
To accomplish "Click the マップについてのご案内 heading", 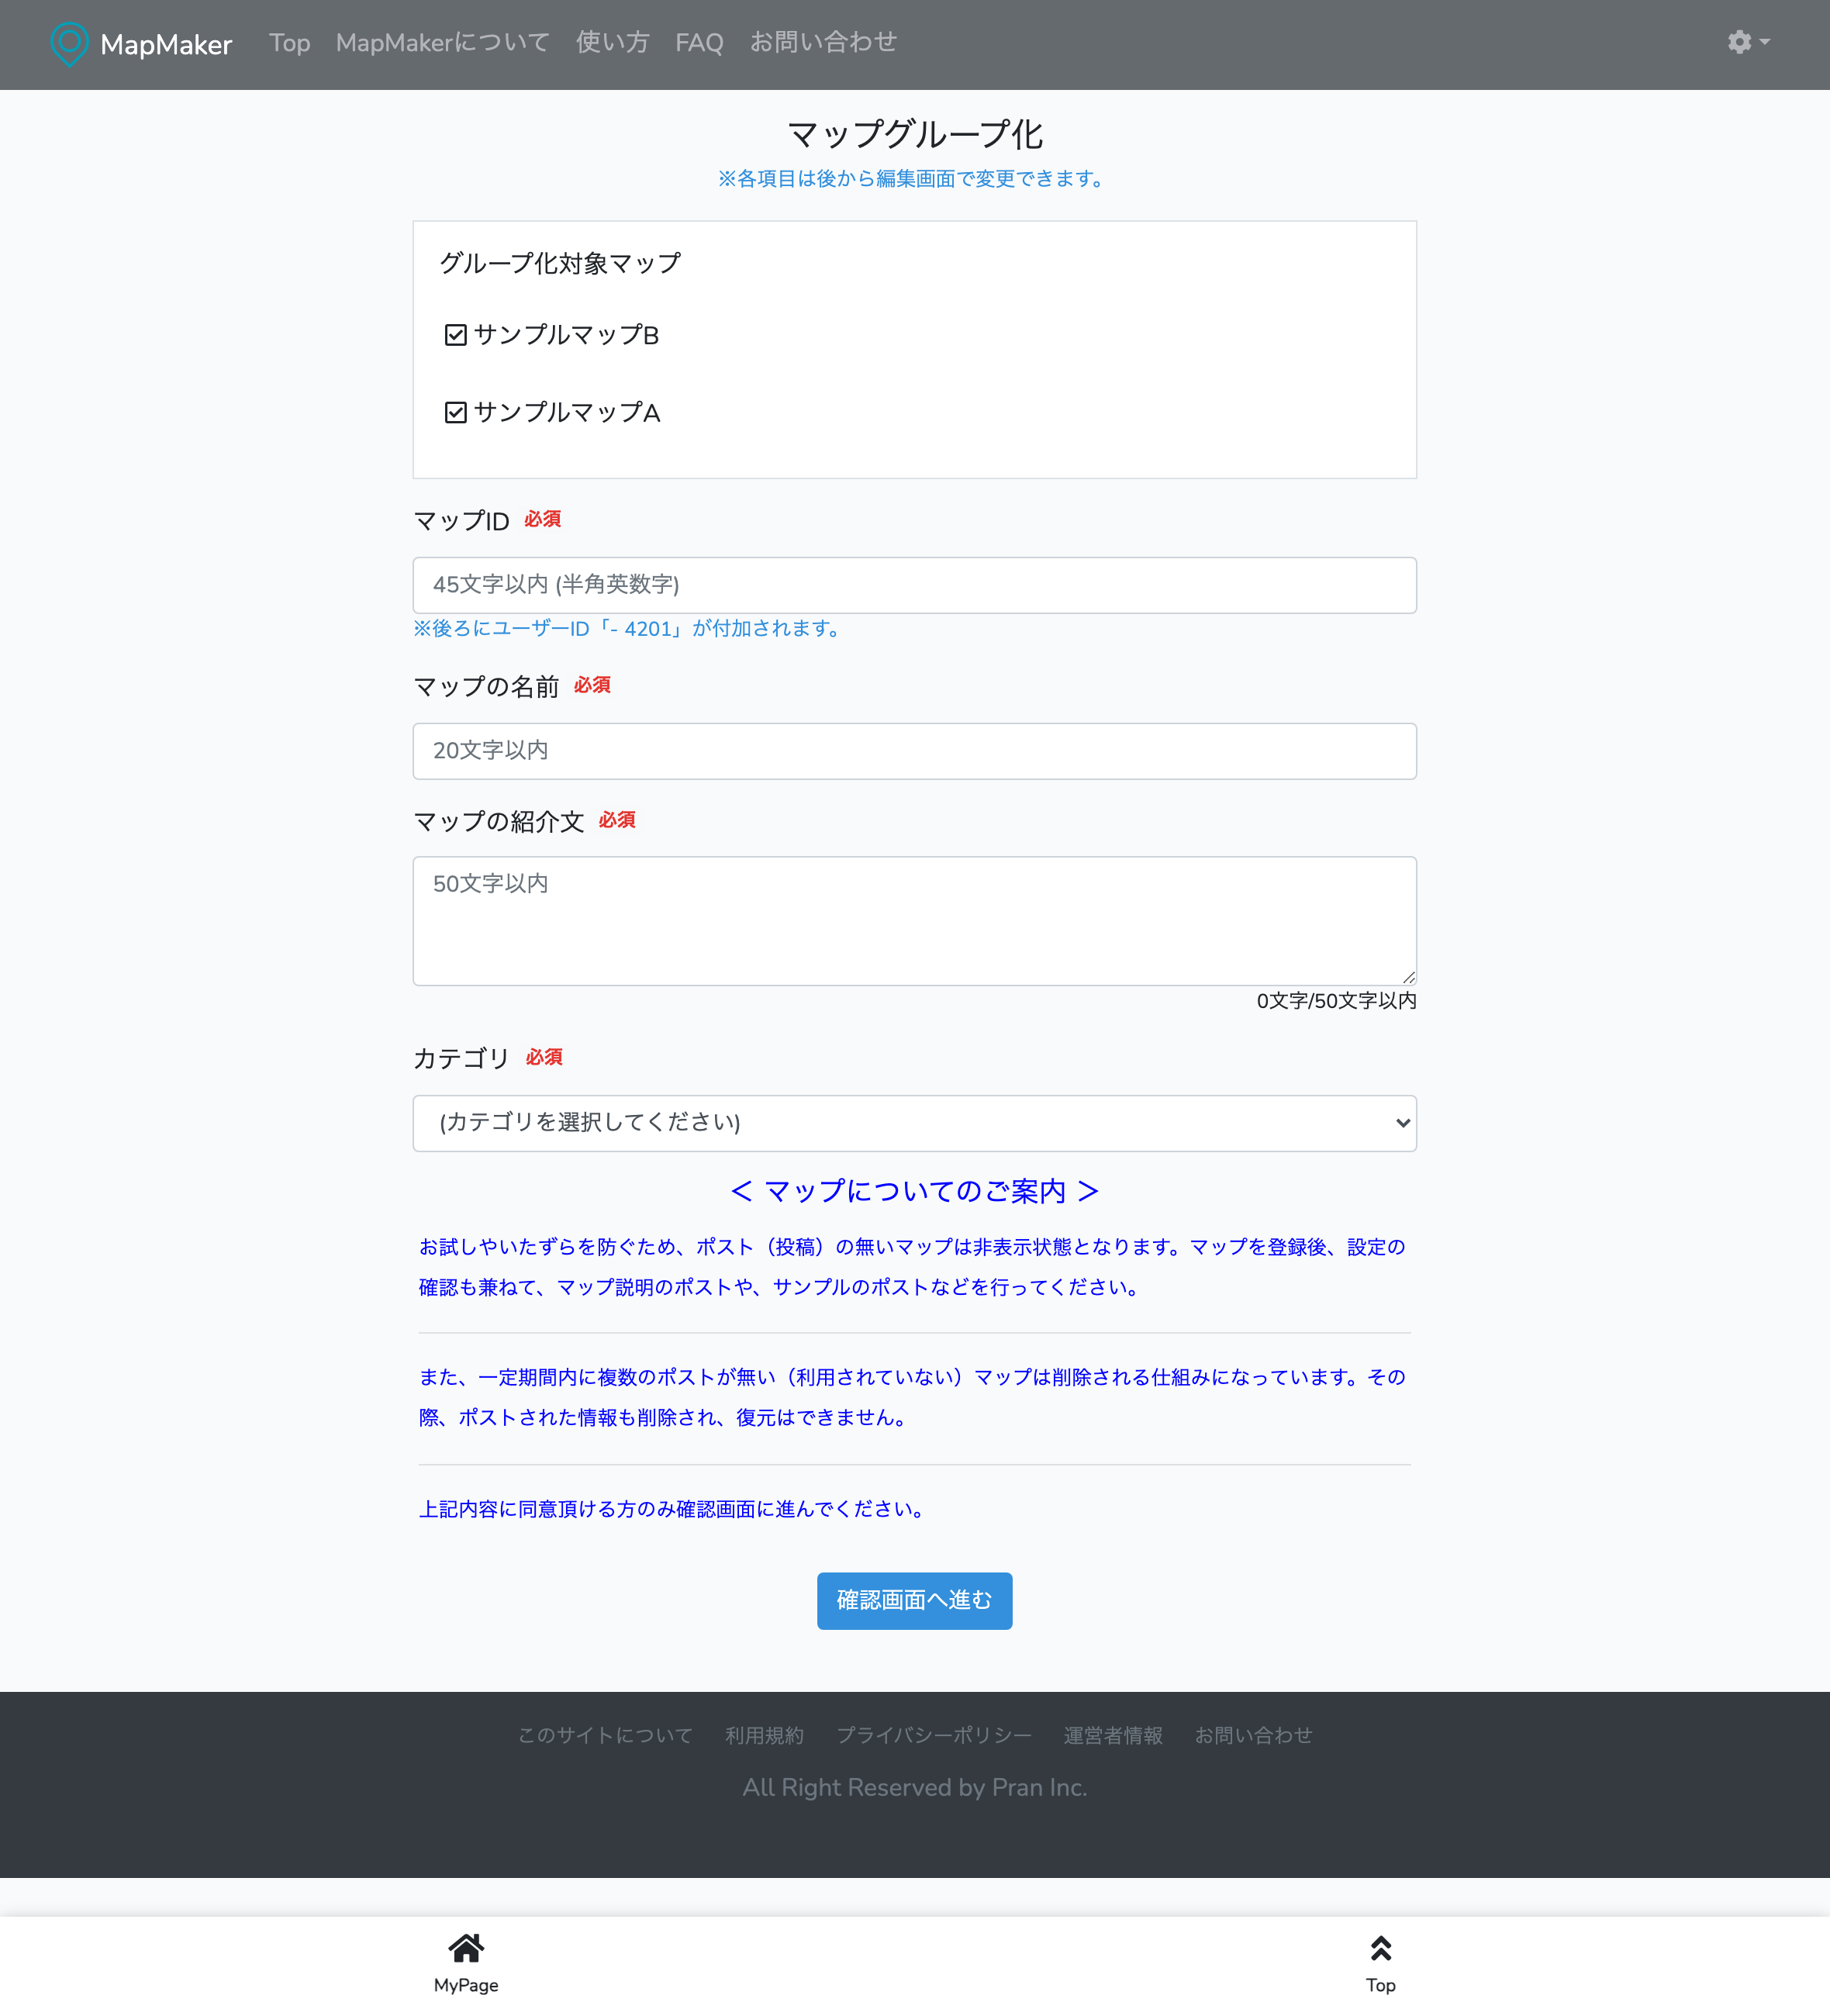I will pyautogui.click(x=914, y=1191).
